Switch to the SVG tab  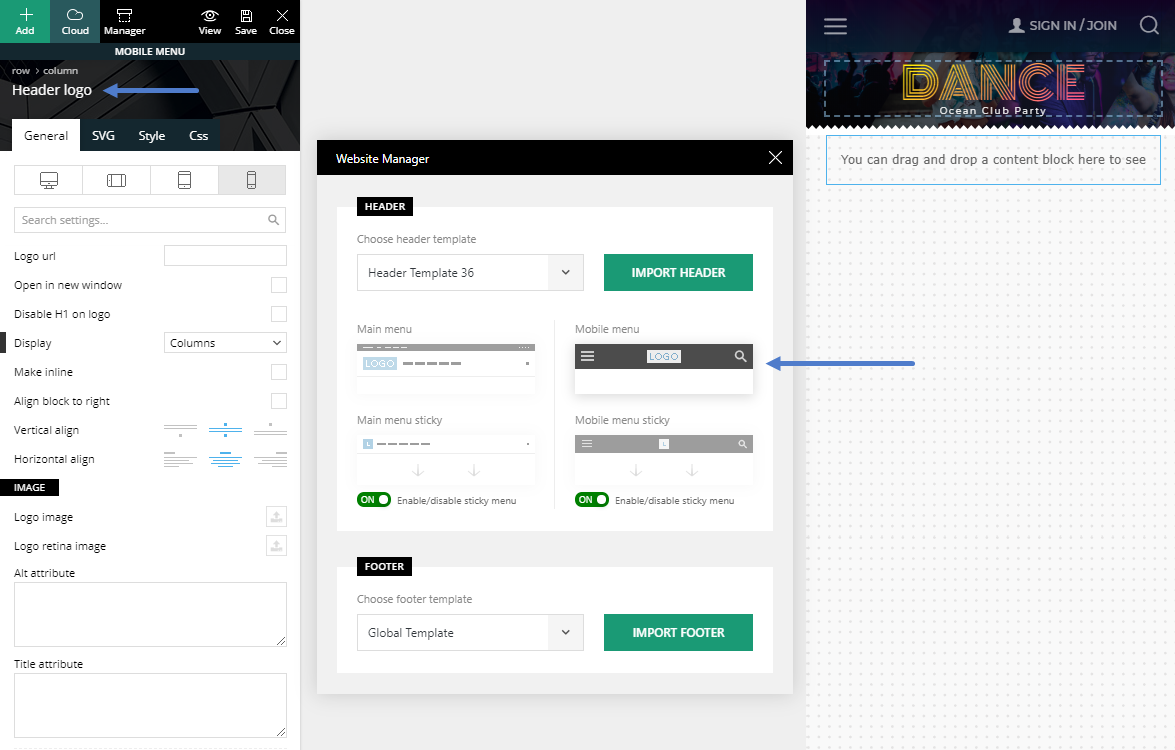click(103, 136)
